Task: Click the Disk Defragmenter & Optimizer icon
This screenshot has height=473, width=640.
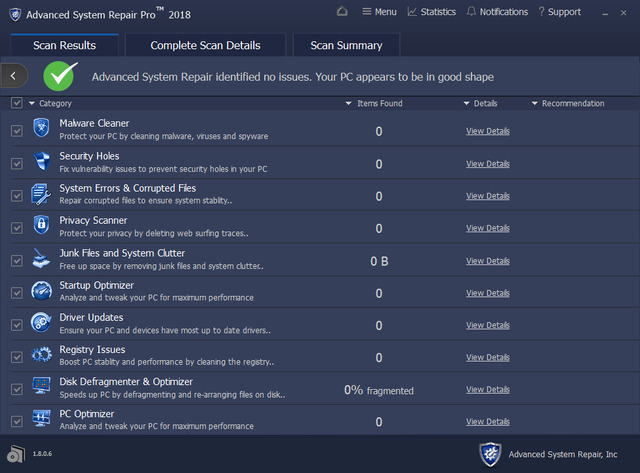Action: (x=41, y=387)
